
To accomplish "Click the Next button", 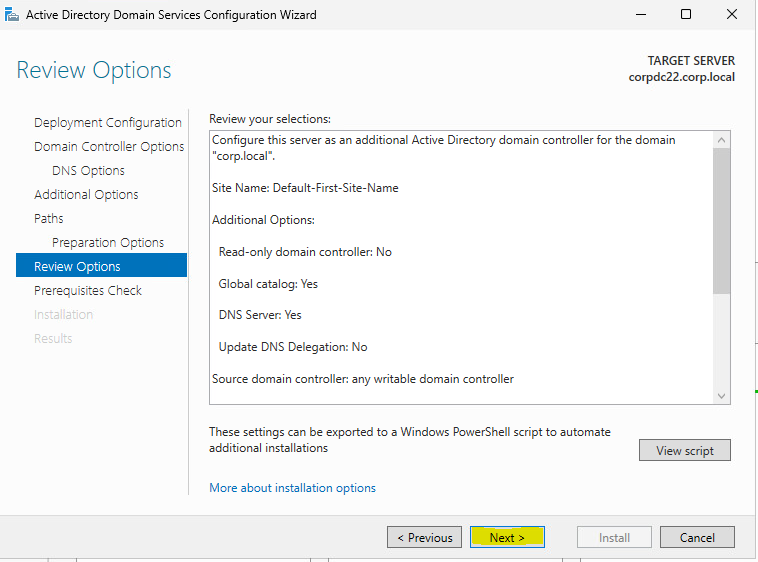I will (x=507, y=537).
